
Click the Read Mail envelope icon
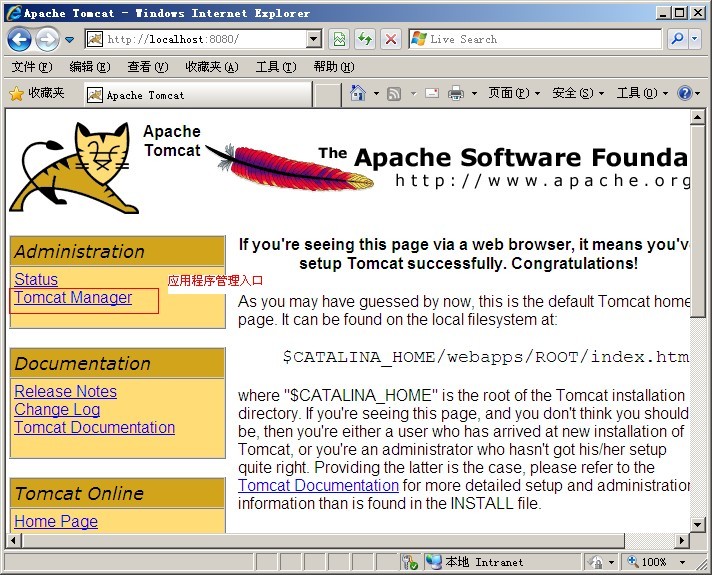pos(432,93)
